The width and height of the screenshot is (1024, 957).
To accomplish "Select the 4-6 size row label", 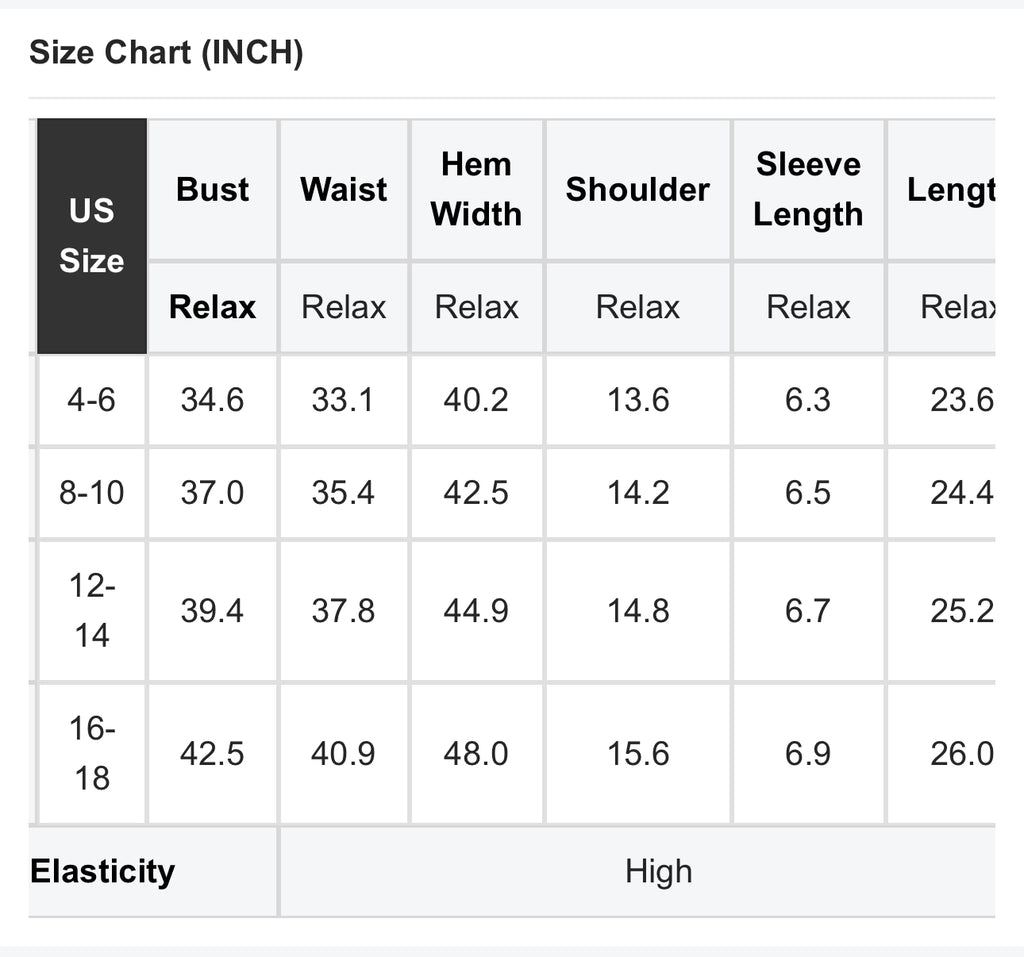I will pyautogui.click(x=91, y=400).
